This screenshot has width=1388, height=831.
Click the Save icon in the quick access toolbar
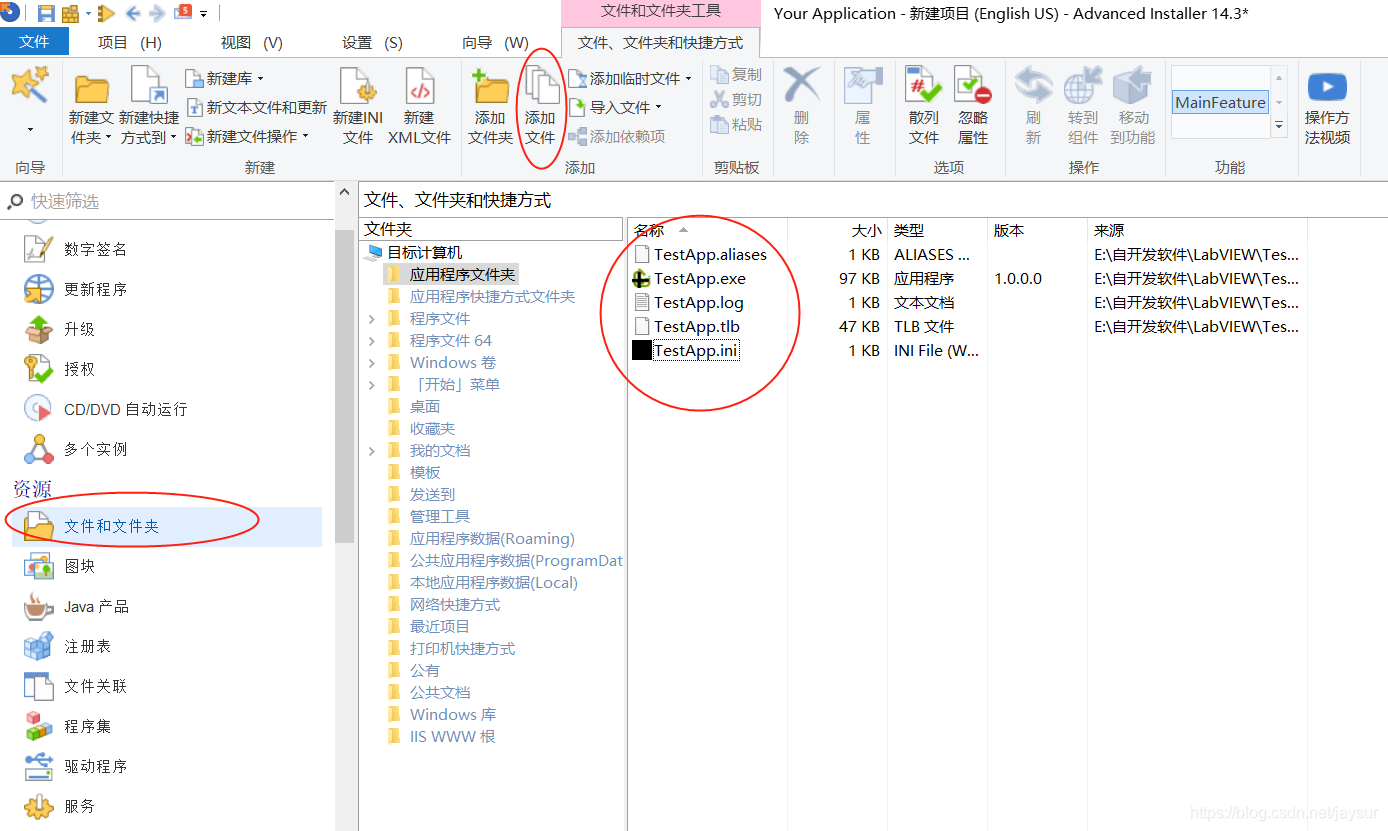[x=46, y=13]
